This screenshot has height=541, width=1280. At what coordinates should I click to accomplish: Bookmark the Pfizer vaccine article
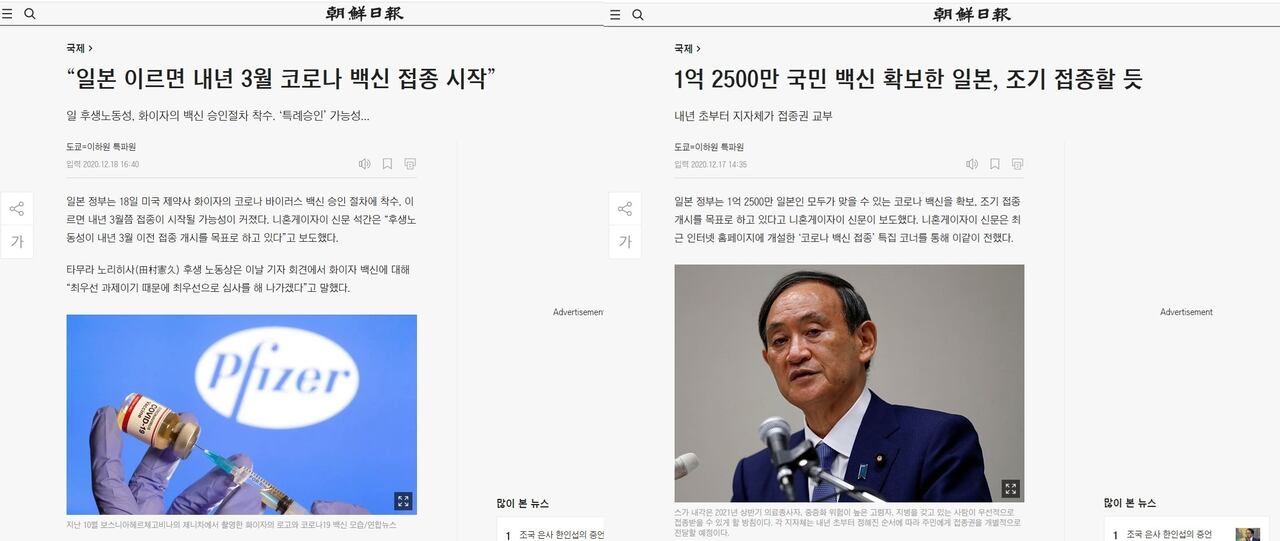click(387, 164)
